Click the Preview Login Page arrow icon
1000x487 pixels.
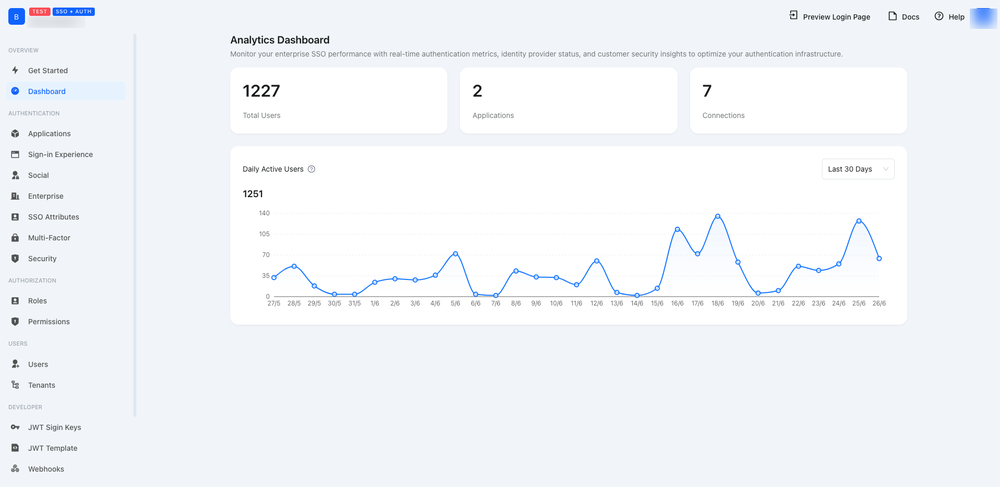[x=793, y=15]
